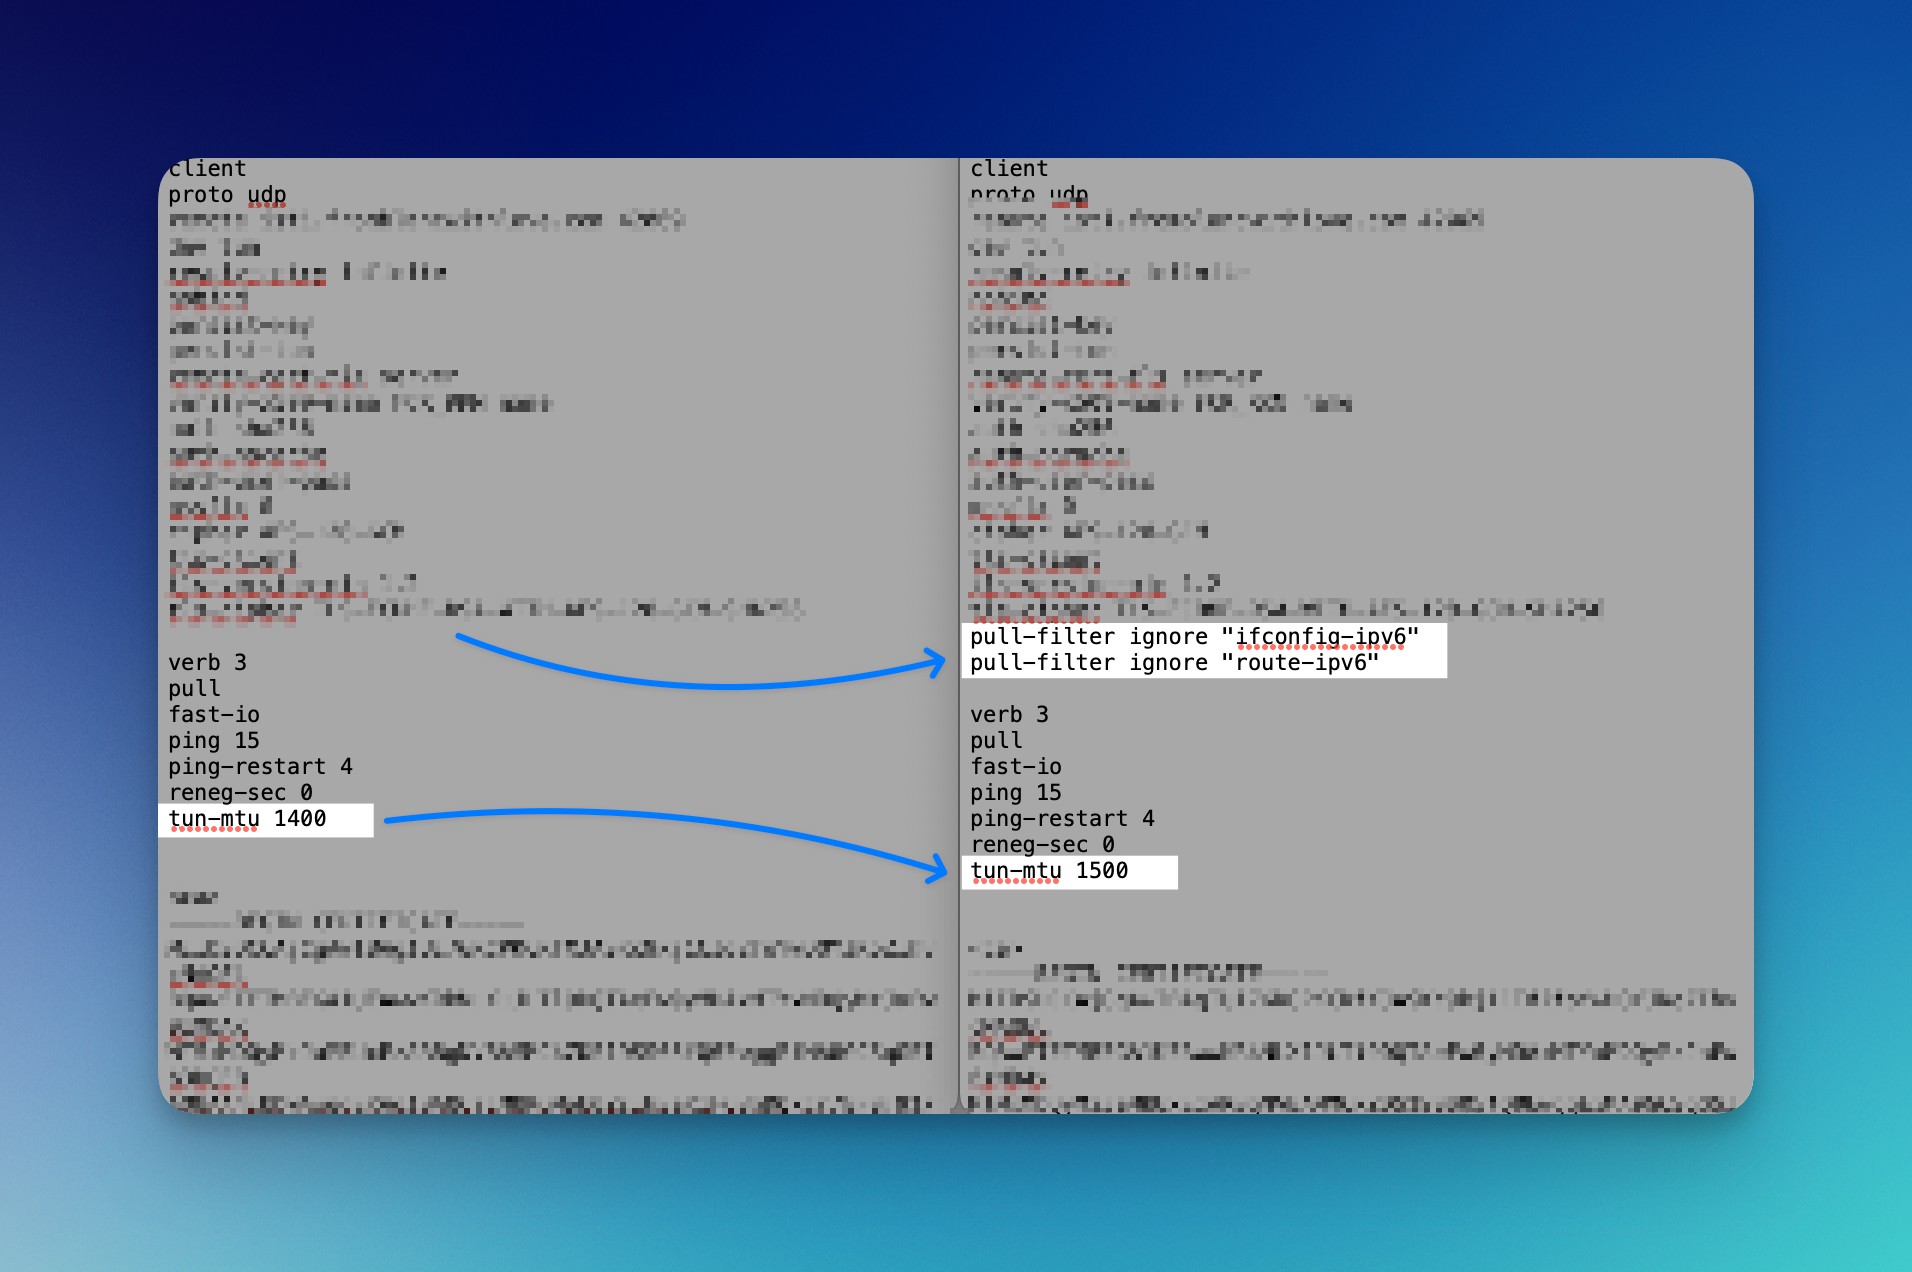Select the pull-filter ignore "ifconfig-ipv6" line
1912x1272 pixels.
[x=1194, y=637]
